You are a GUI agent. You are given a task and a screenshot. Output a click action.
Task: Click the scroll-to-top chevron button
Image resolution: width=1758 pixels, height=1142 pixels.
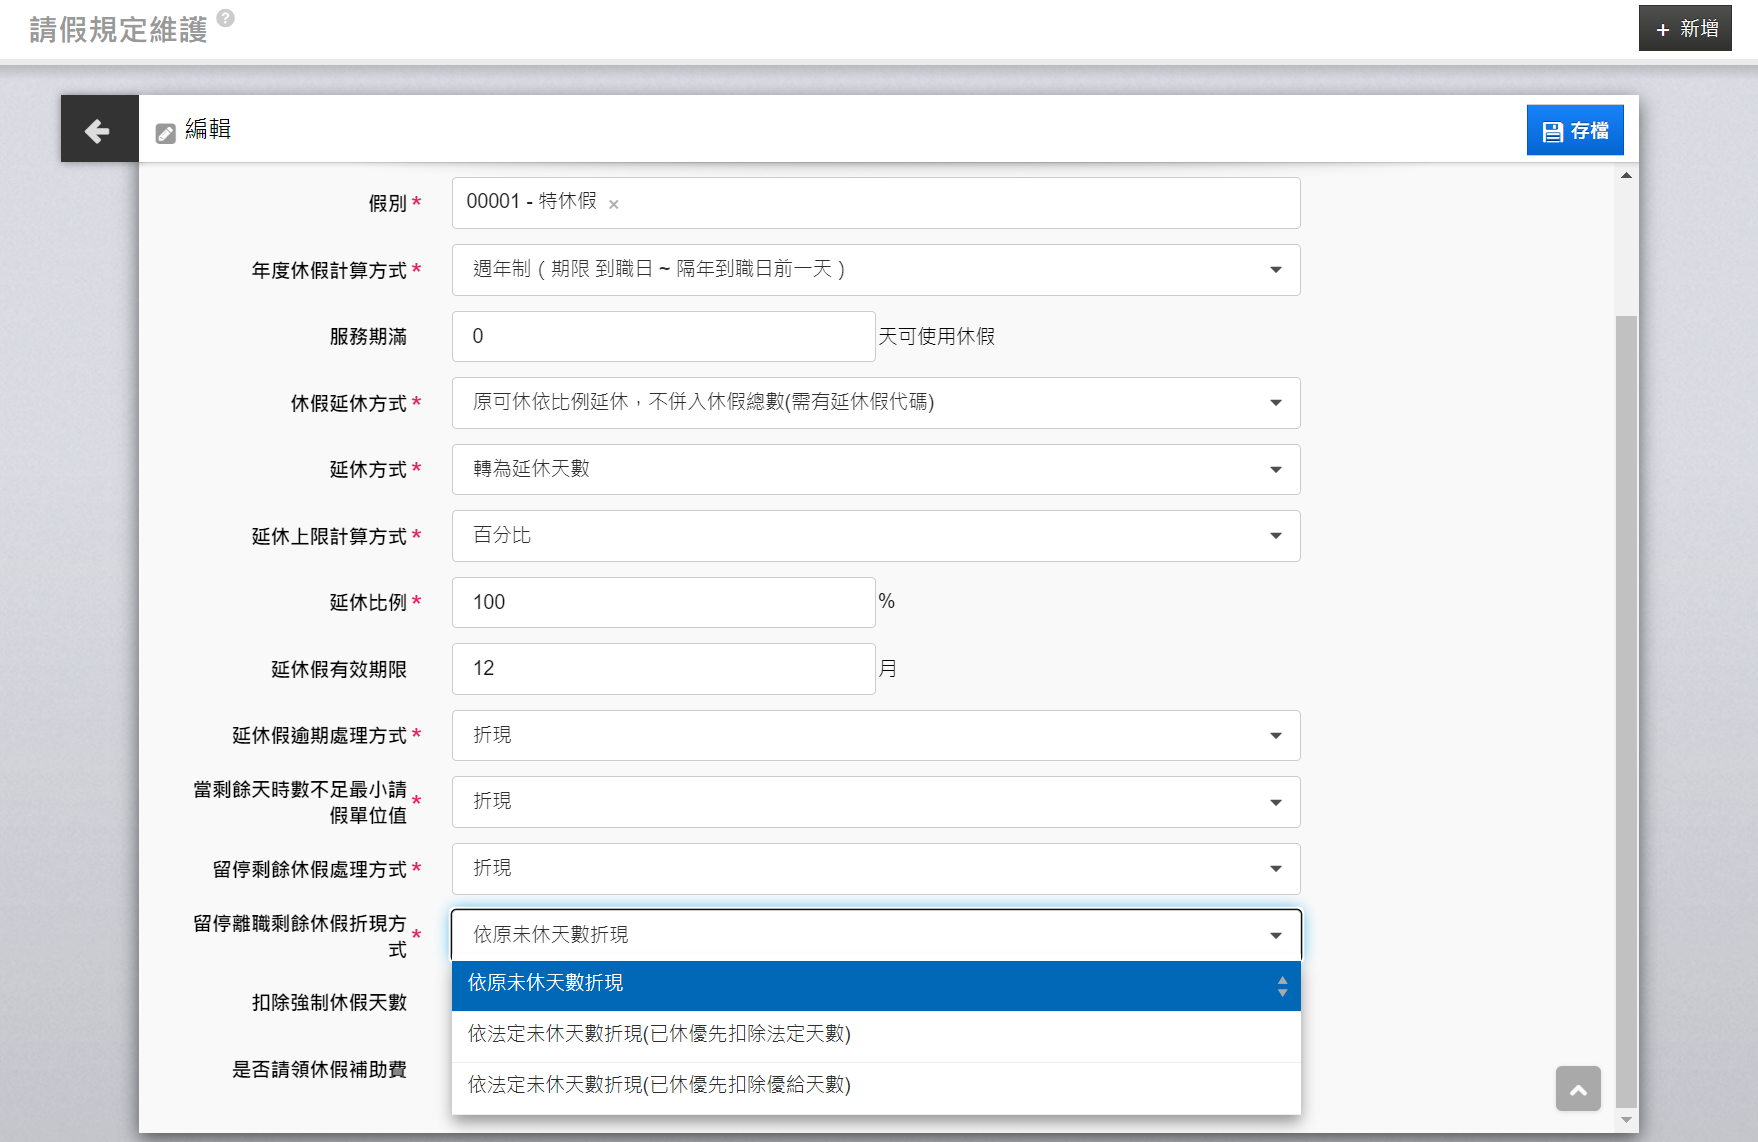(x=1577, y=1089)
